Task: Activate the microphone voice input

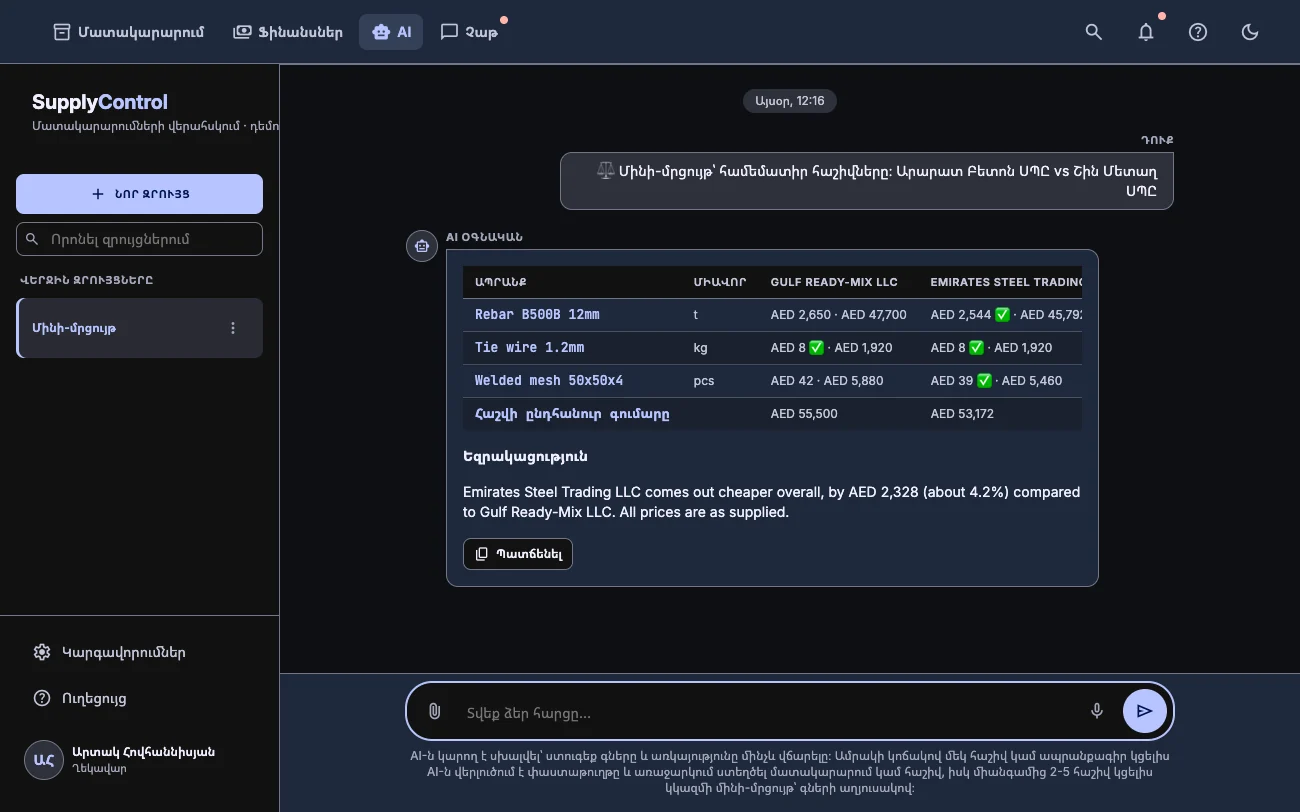Action: click(1097, 711)
